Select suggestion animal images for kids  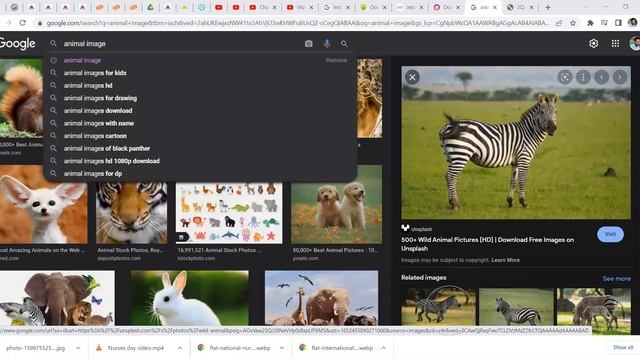click(x=199, y=73)
